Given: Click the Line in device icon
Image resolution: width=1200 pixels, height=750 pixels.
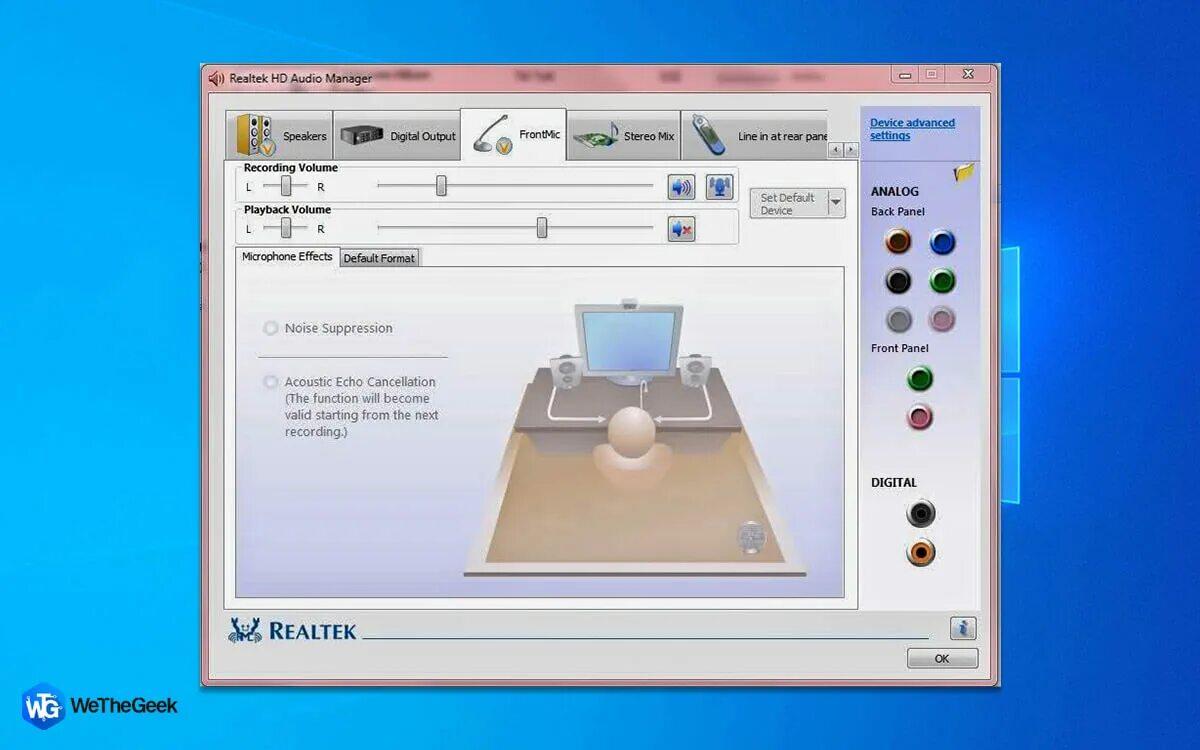Looking at the screenshot, I should [709, 135].
